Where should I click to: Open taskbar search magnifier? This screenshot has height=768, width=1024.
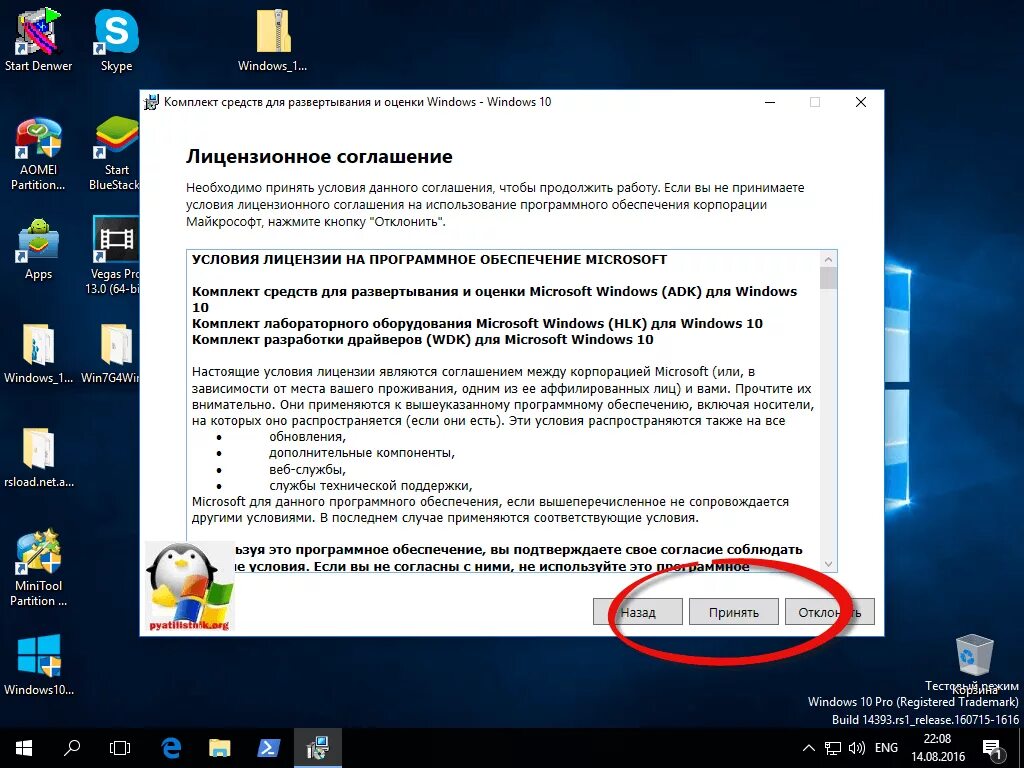click(x=72, y=748)
